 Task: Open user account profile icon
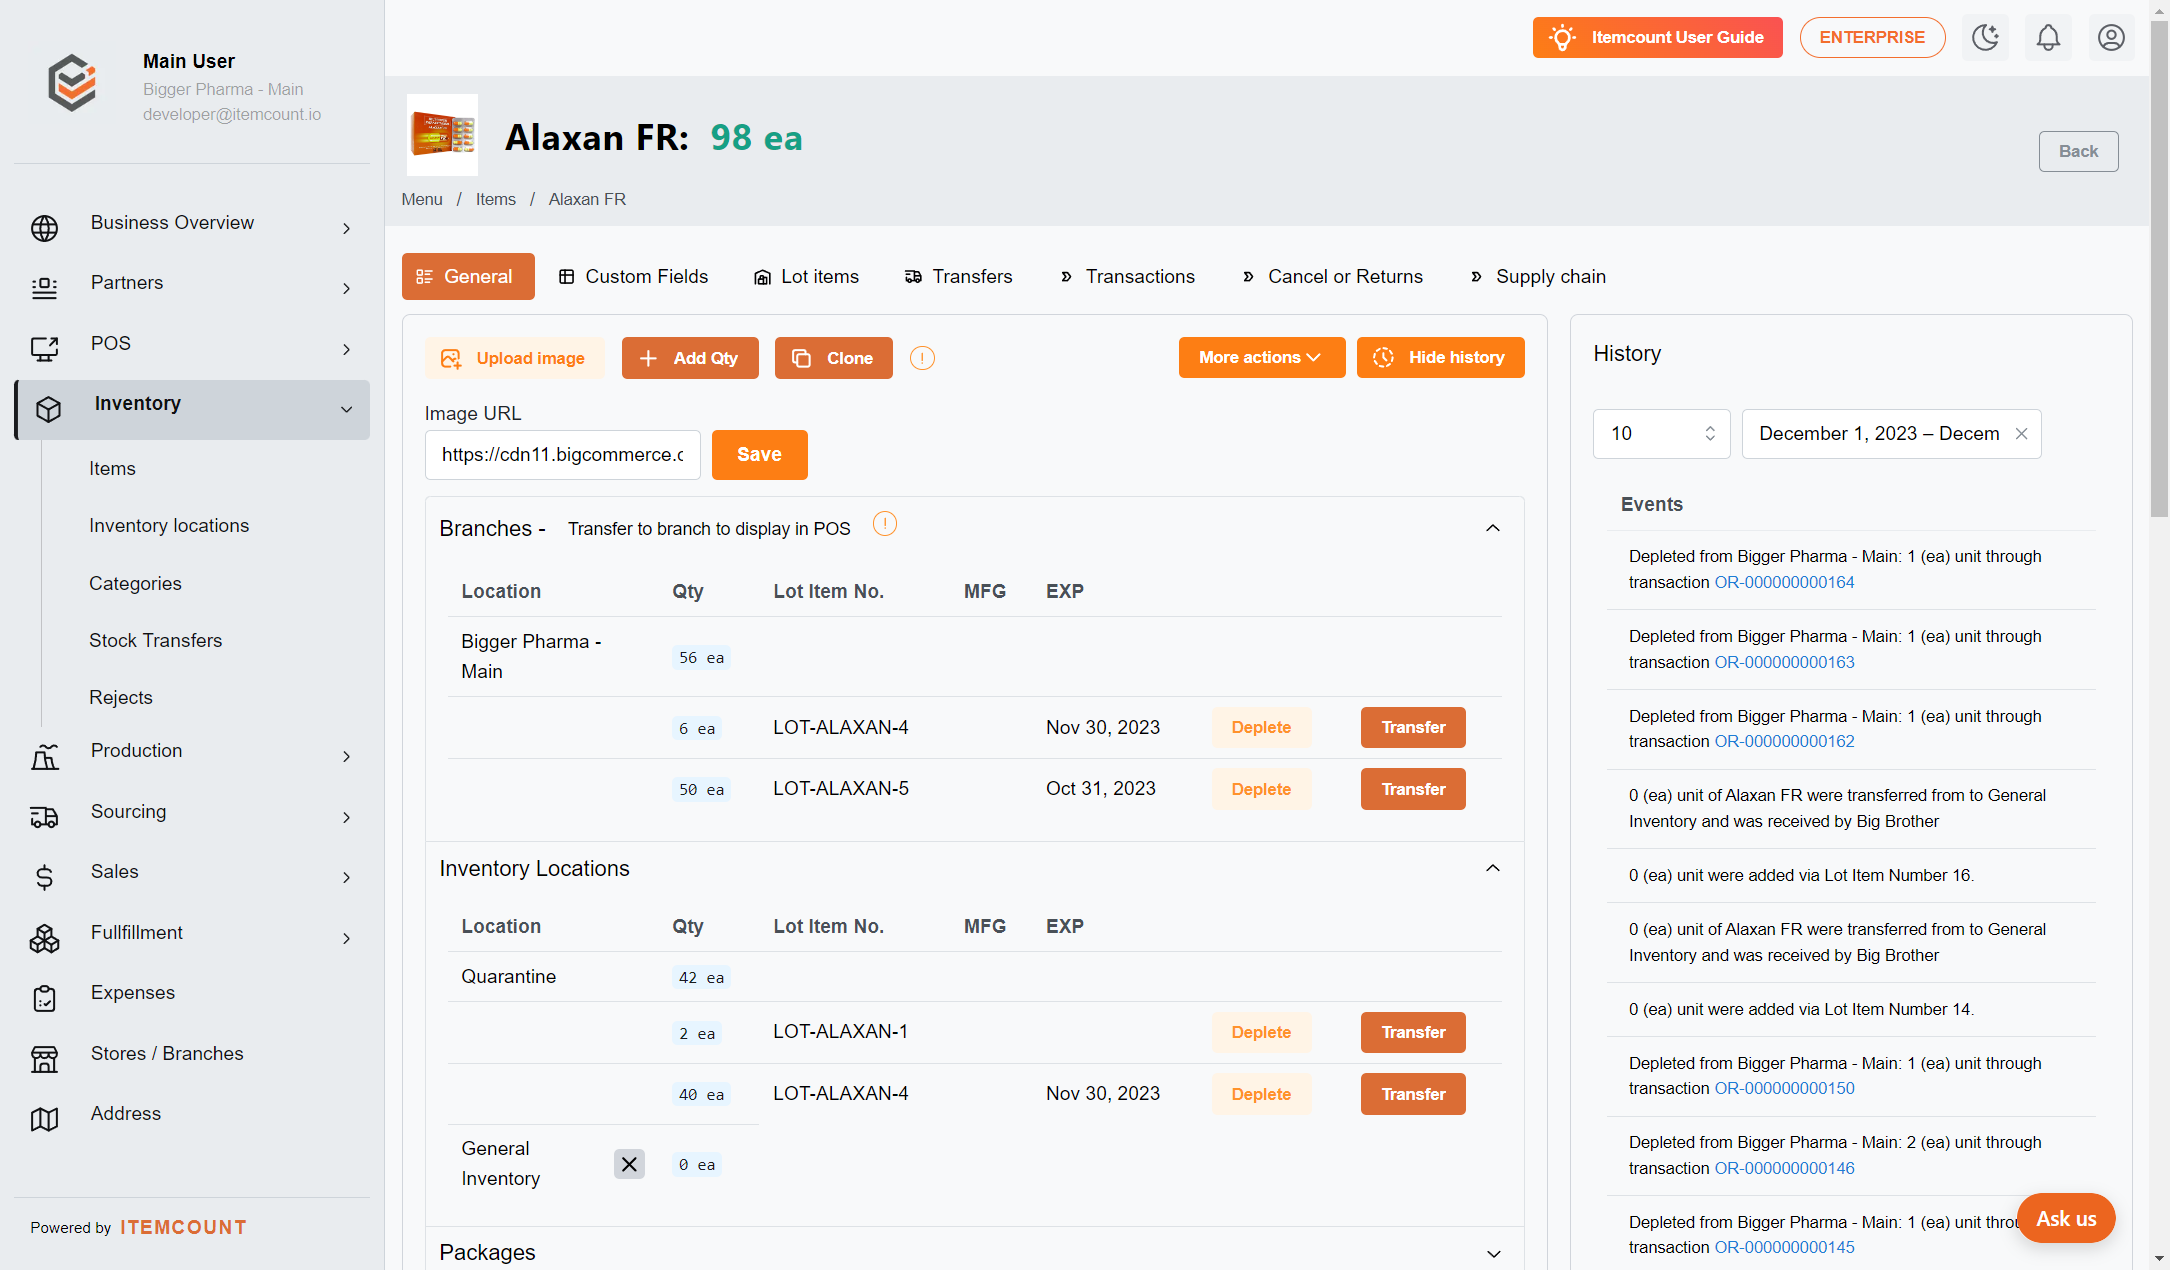coord(2111,38)
